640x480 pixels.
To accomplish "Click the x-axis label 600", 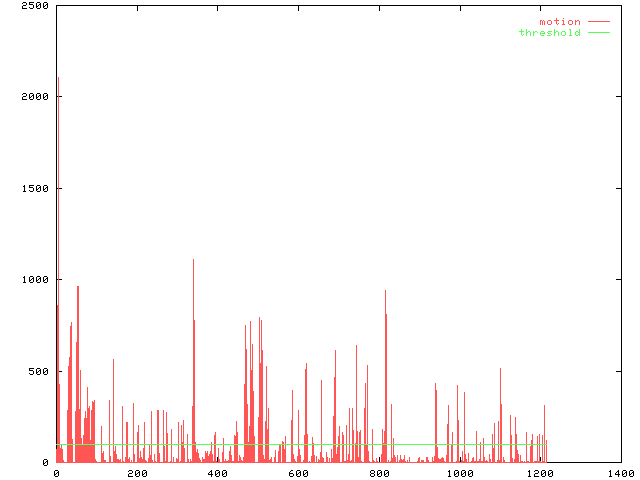I will coord(298,473).
